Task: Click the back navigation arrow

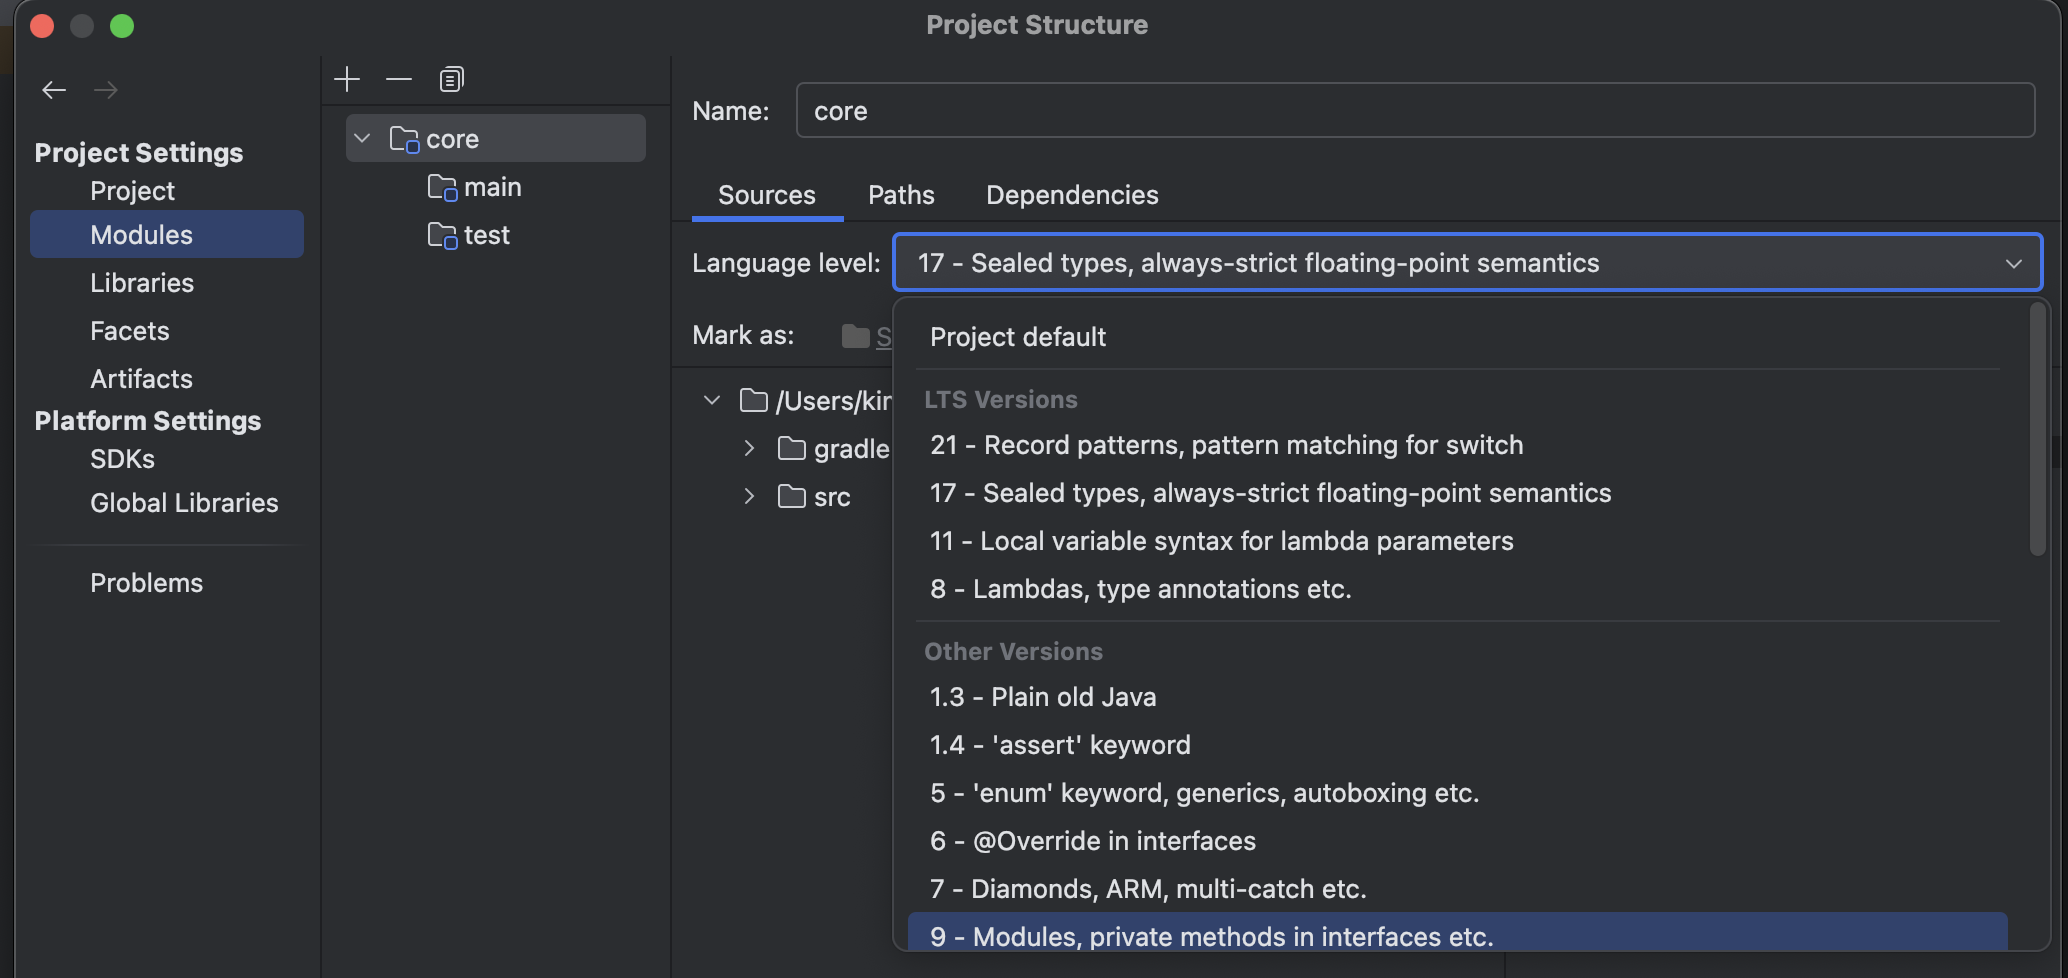Action: pyautogui.click(x=54, y=90)
